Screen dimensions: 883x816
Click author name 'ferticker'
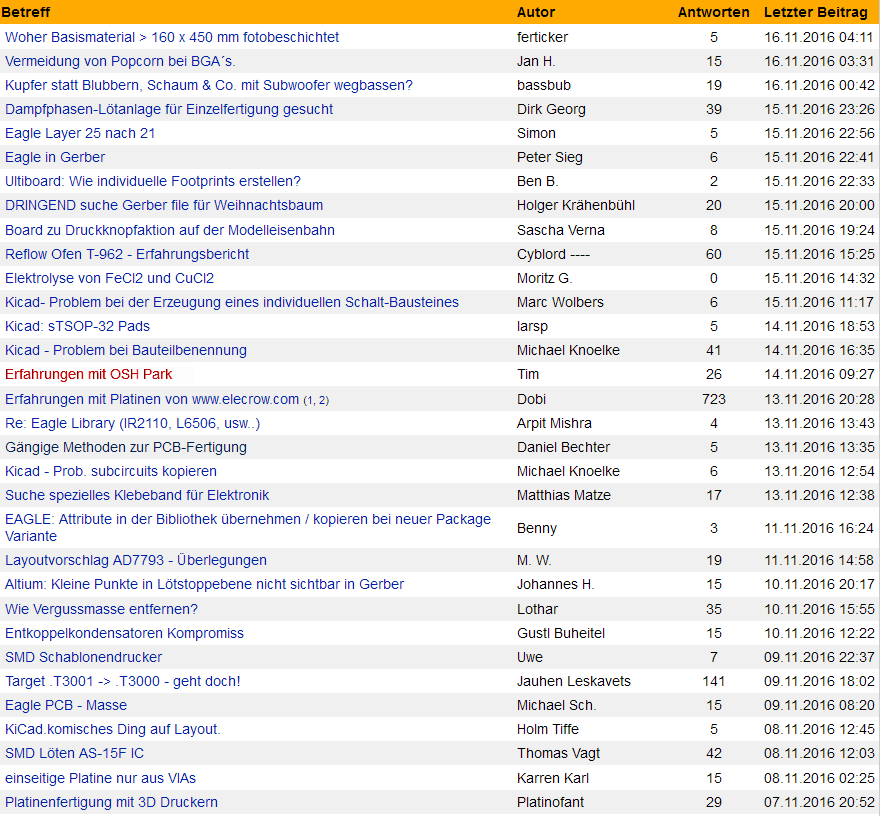pyautogui.click(x=542, y=37)
